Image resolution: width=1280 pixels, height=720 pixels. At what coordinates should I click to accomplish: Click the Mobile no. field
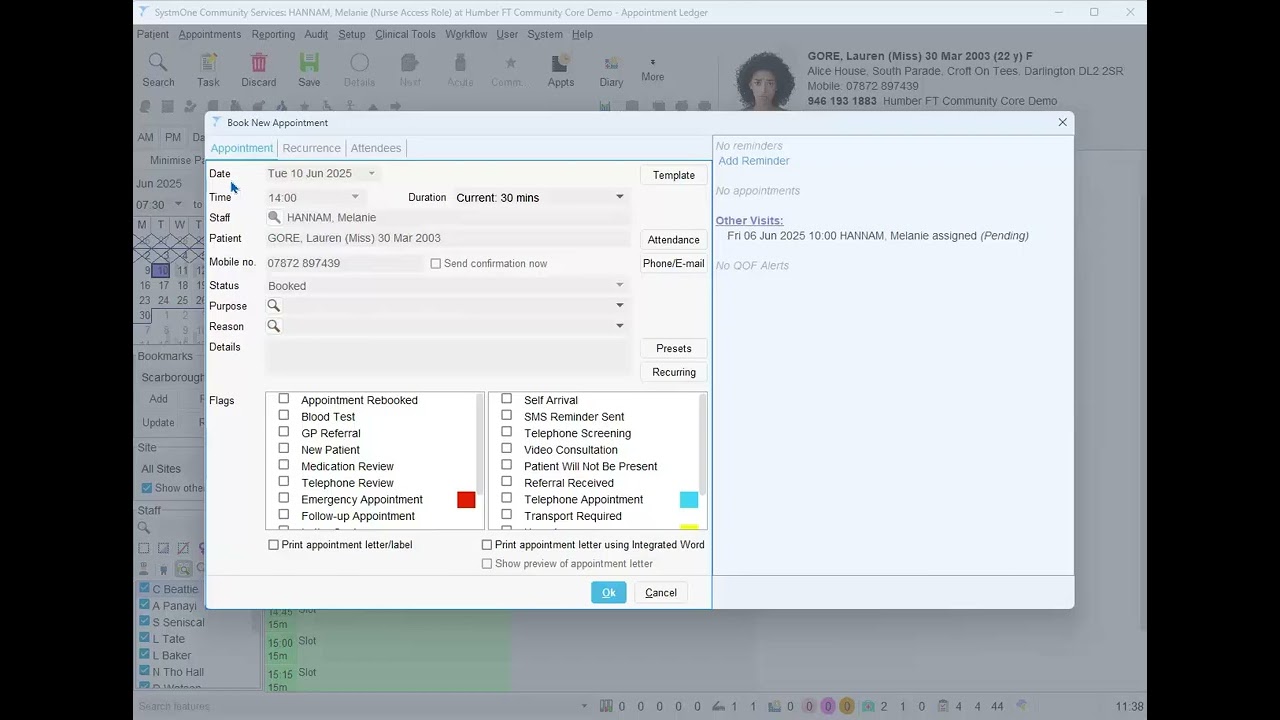click(x=345, y=263)
